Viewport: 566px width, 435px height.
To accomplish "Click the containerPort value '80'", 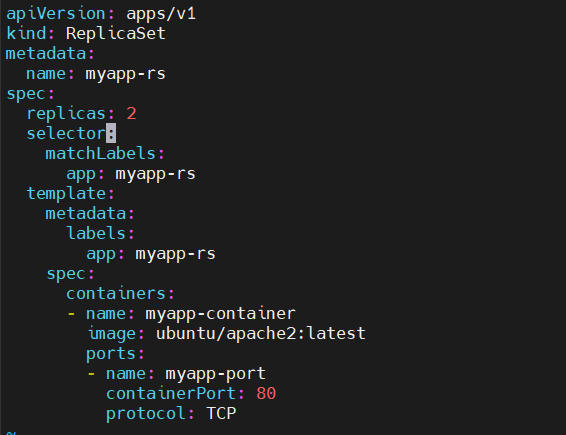I will point(266,393).
